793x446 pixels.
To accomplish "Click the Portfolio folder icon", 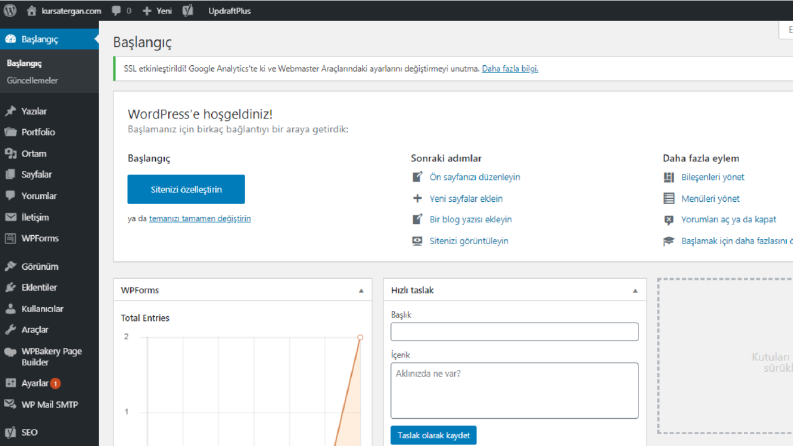I will pyautogui.click(x=11, y=132).
